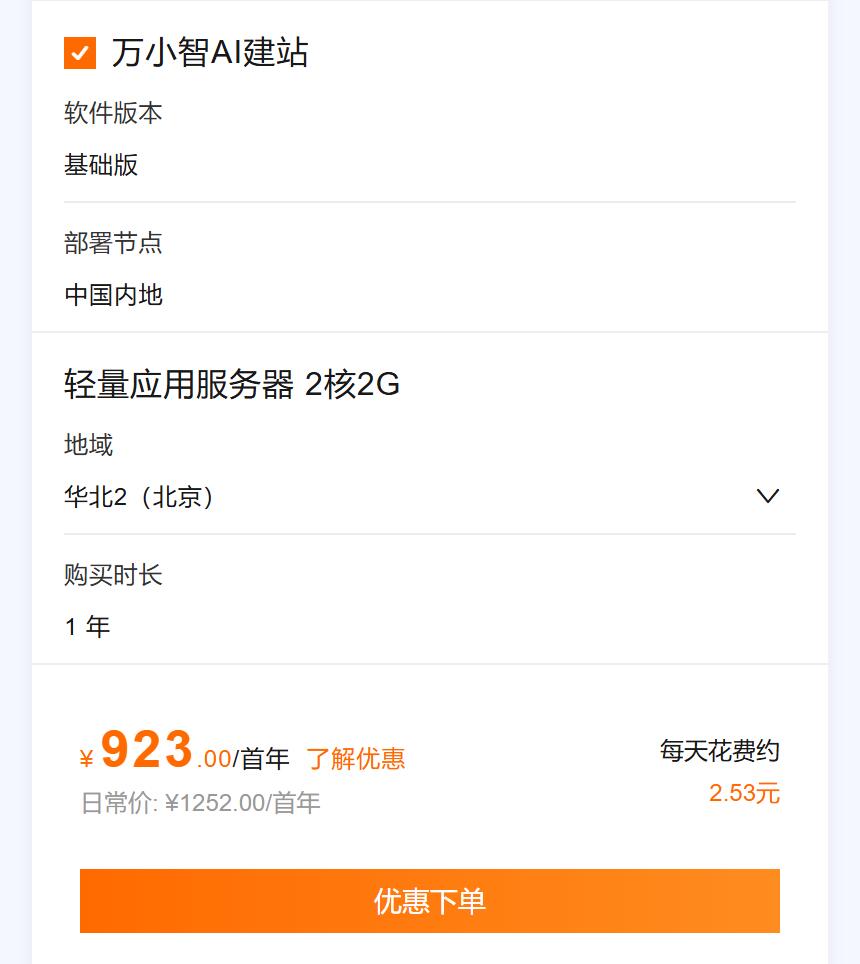Click the 每天花费约 daily cost label
The image size is (860, 964).
[x=719, y=751]
